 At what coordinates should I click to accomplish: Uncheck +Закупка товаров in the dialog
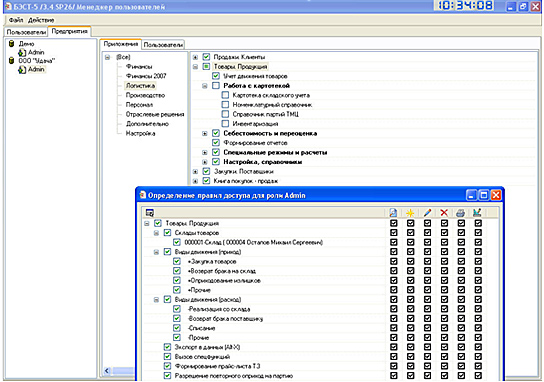pyautogui.click(x=177, y=261)
